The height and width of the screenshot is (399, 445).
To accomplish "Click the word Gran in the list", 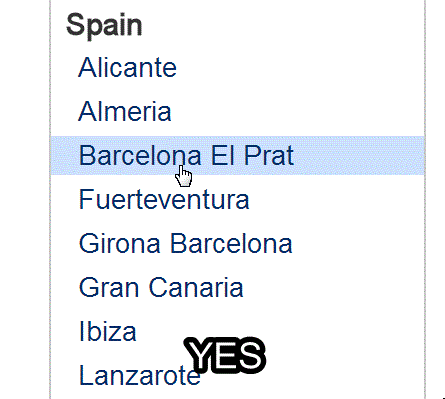I will pos(109,287).
